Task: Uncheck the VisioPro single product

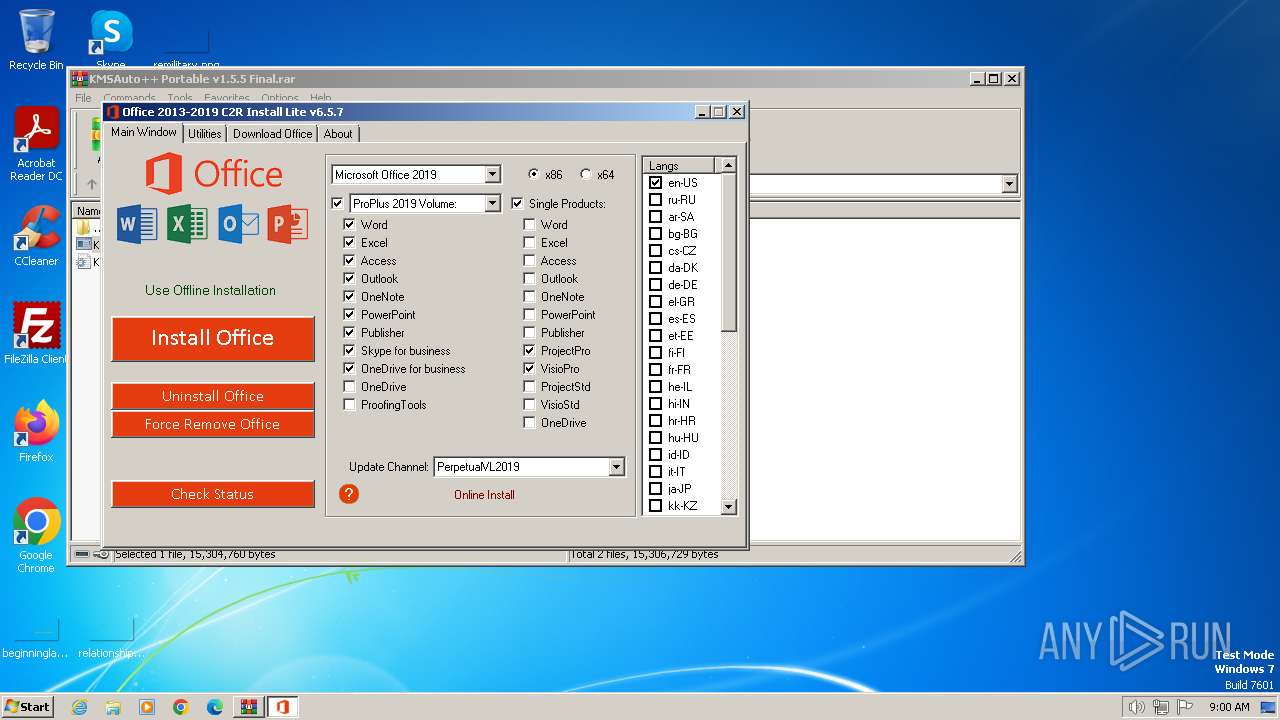Action: [x=529, y=369]
